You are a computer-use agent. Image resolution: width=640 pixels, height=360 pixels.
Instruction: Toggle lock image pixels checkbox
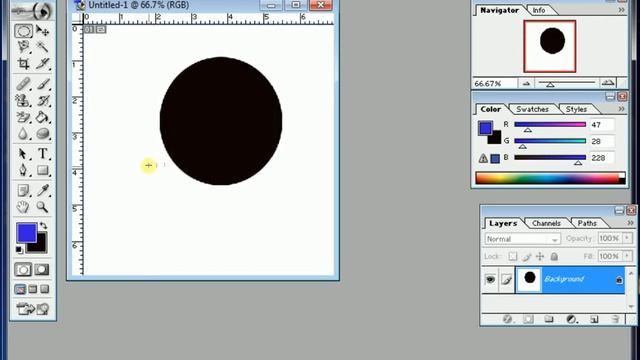point(527,256)
